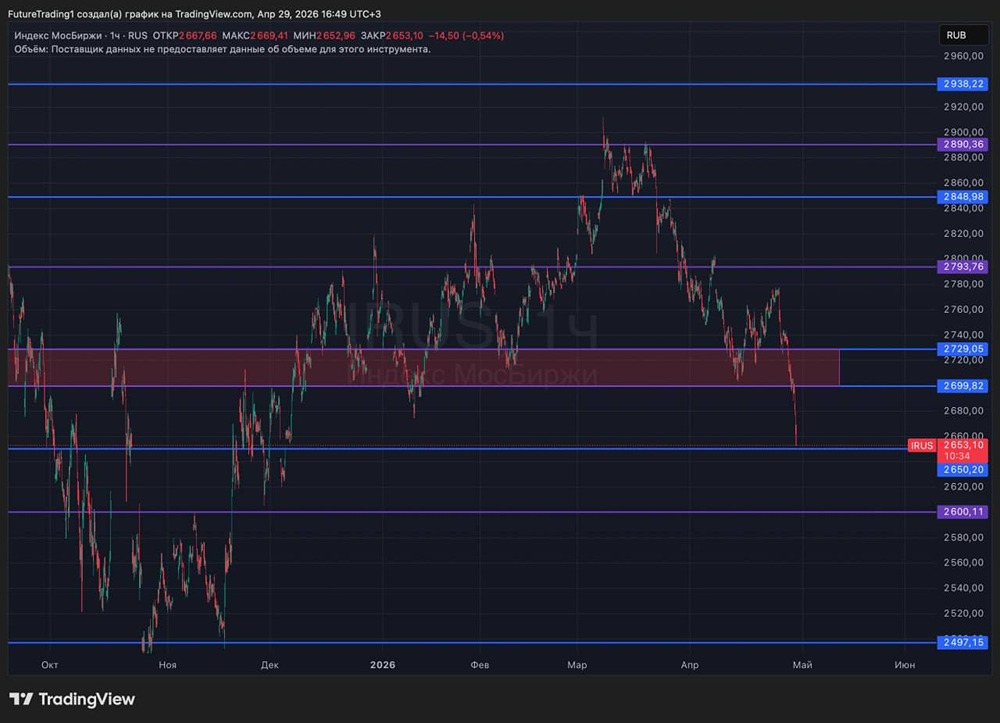Select the 2729,05 price level label
Viewport: 1000px width, 723px height.
coord(962,349)
